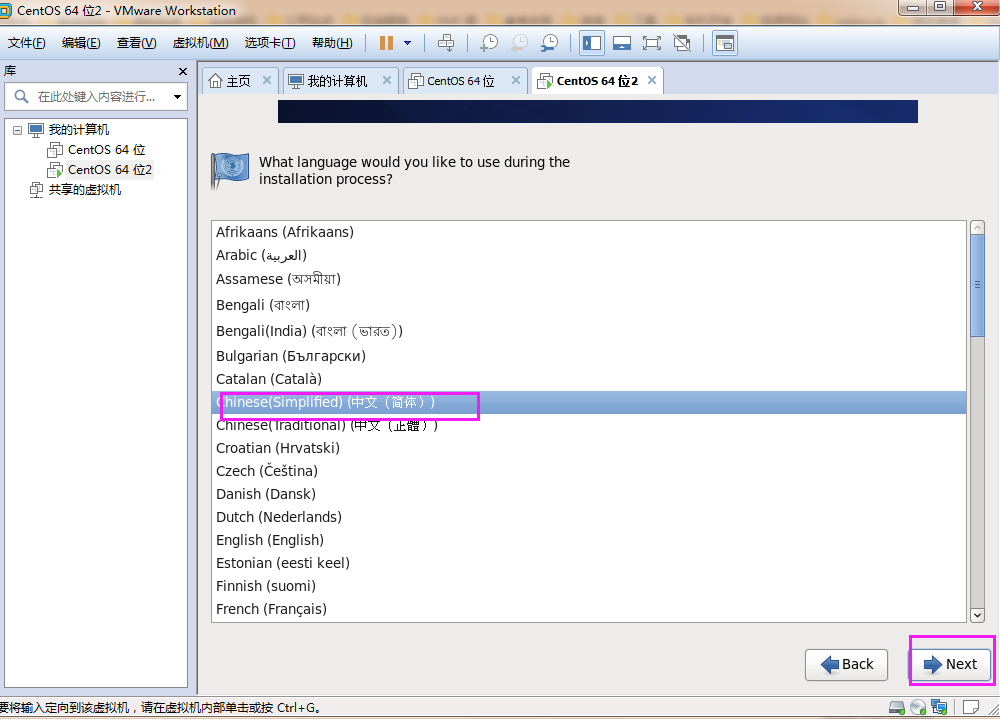
Task: Pause the virtual machine from the toolbar
Action: click(x=386, y=43)
